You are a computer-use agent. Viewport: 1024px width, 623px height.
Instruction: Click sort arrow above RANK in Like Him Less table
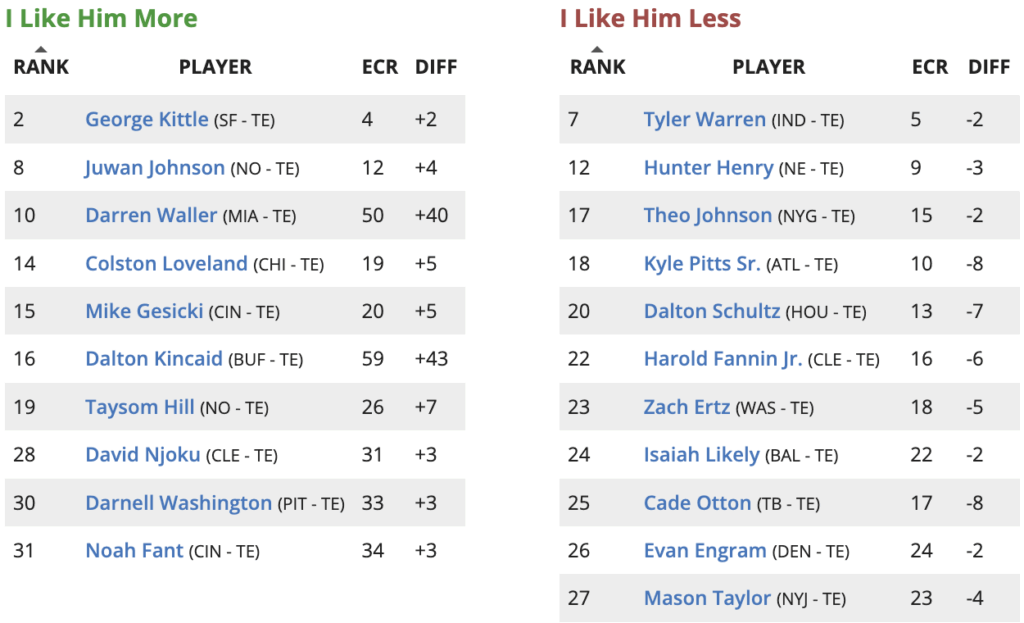click(597, 49)
